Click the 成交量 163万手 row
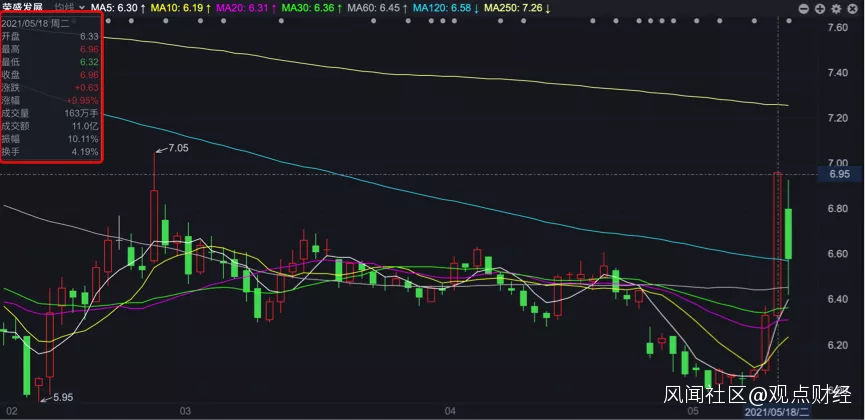Viewport: 865px width, 420px height. (51, 113)
